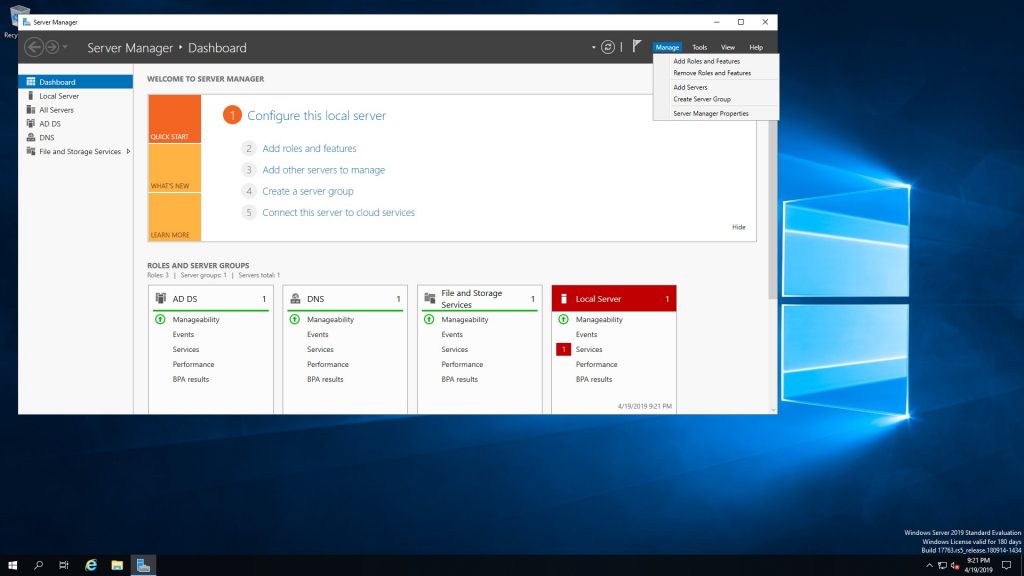Open File and Storage Services Performance
This screenshot has height=576, width=1024.
click(462, 364)
